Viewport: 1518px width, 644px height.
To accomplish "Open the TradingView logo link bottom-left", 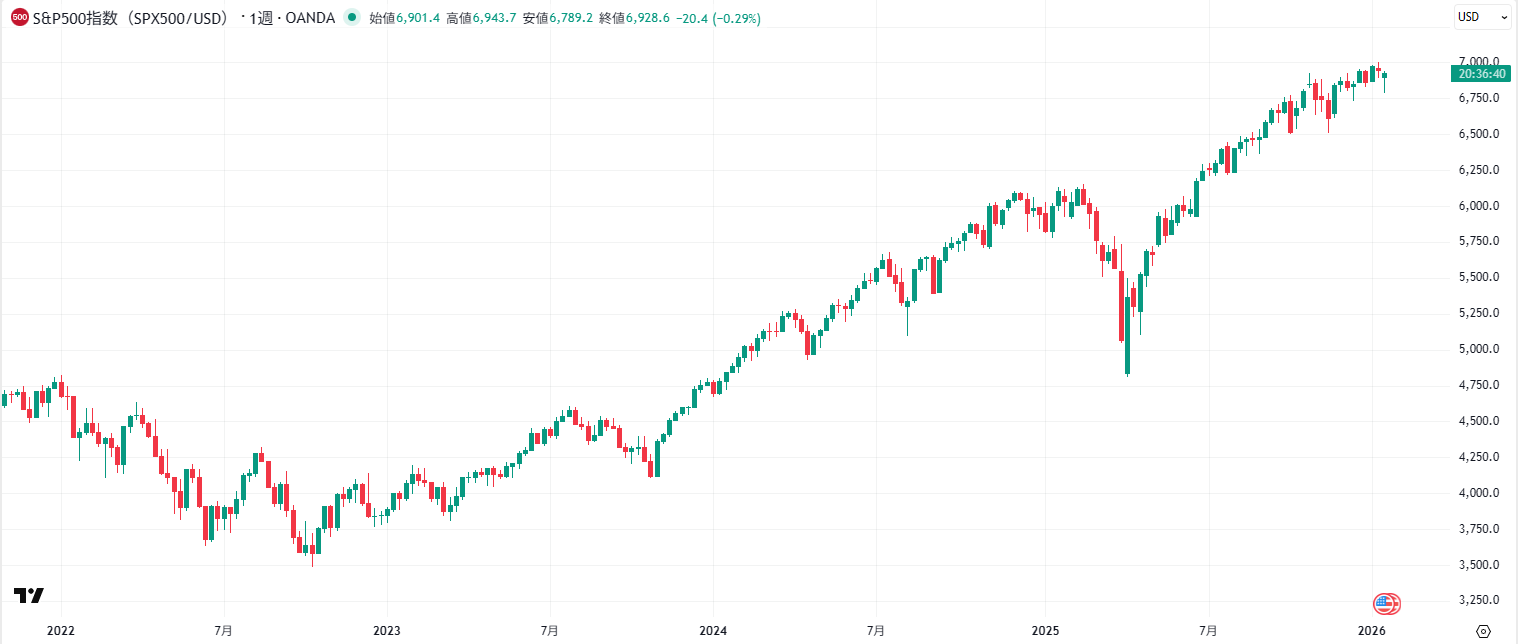I will point(27,594).
